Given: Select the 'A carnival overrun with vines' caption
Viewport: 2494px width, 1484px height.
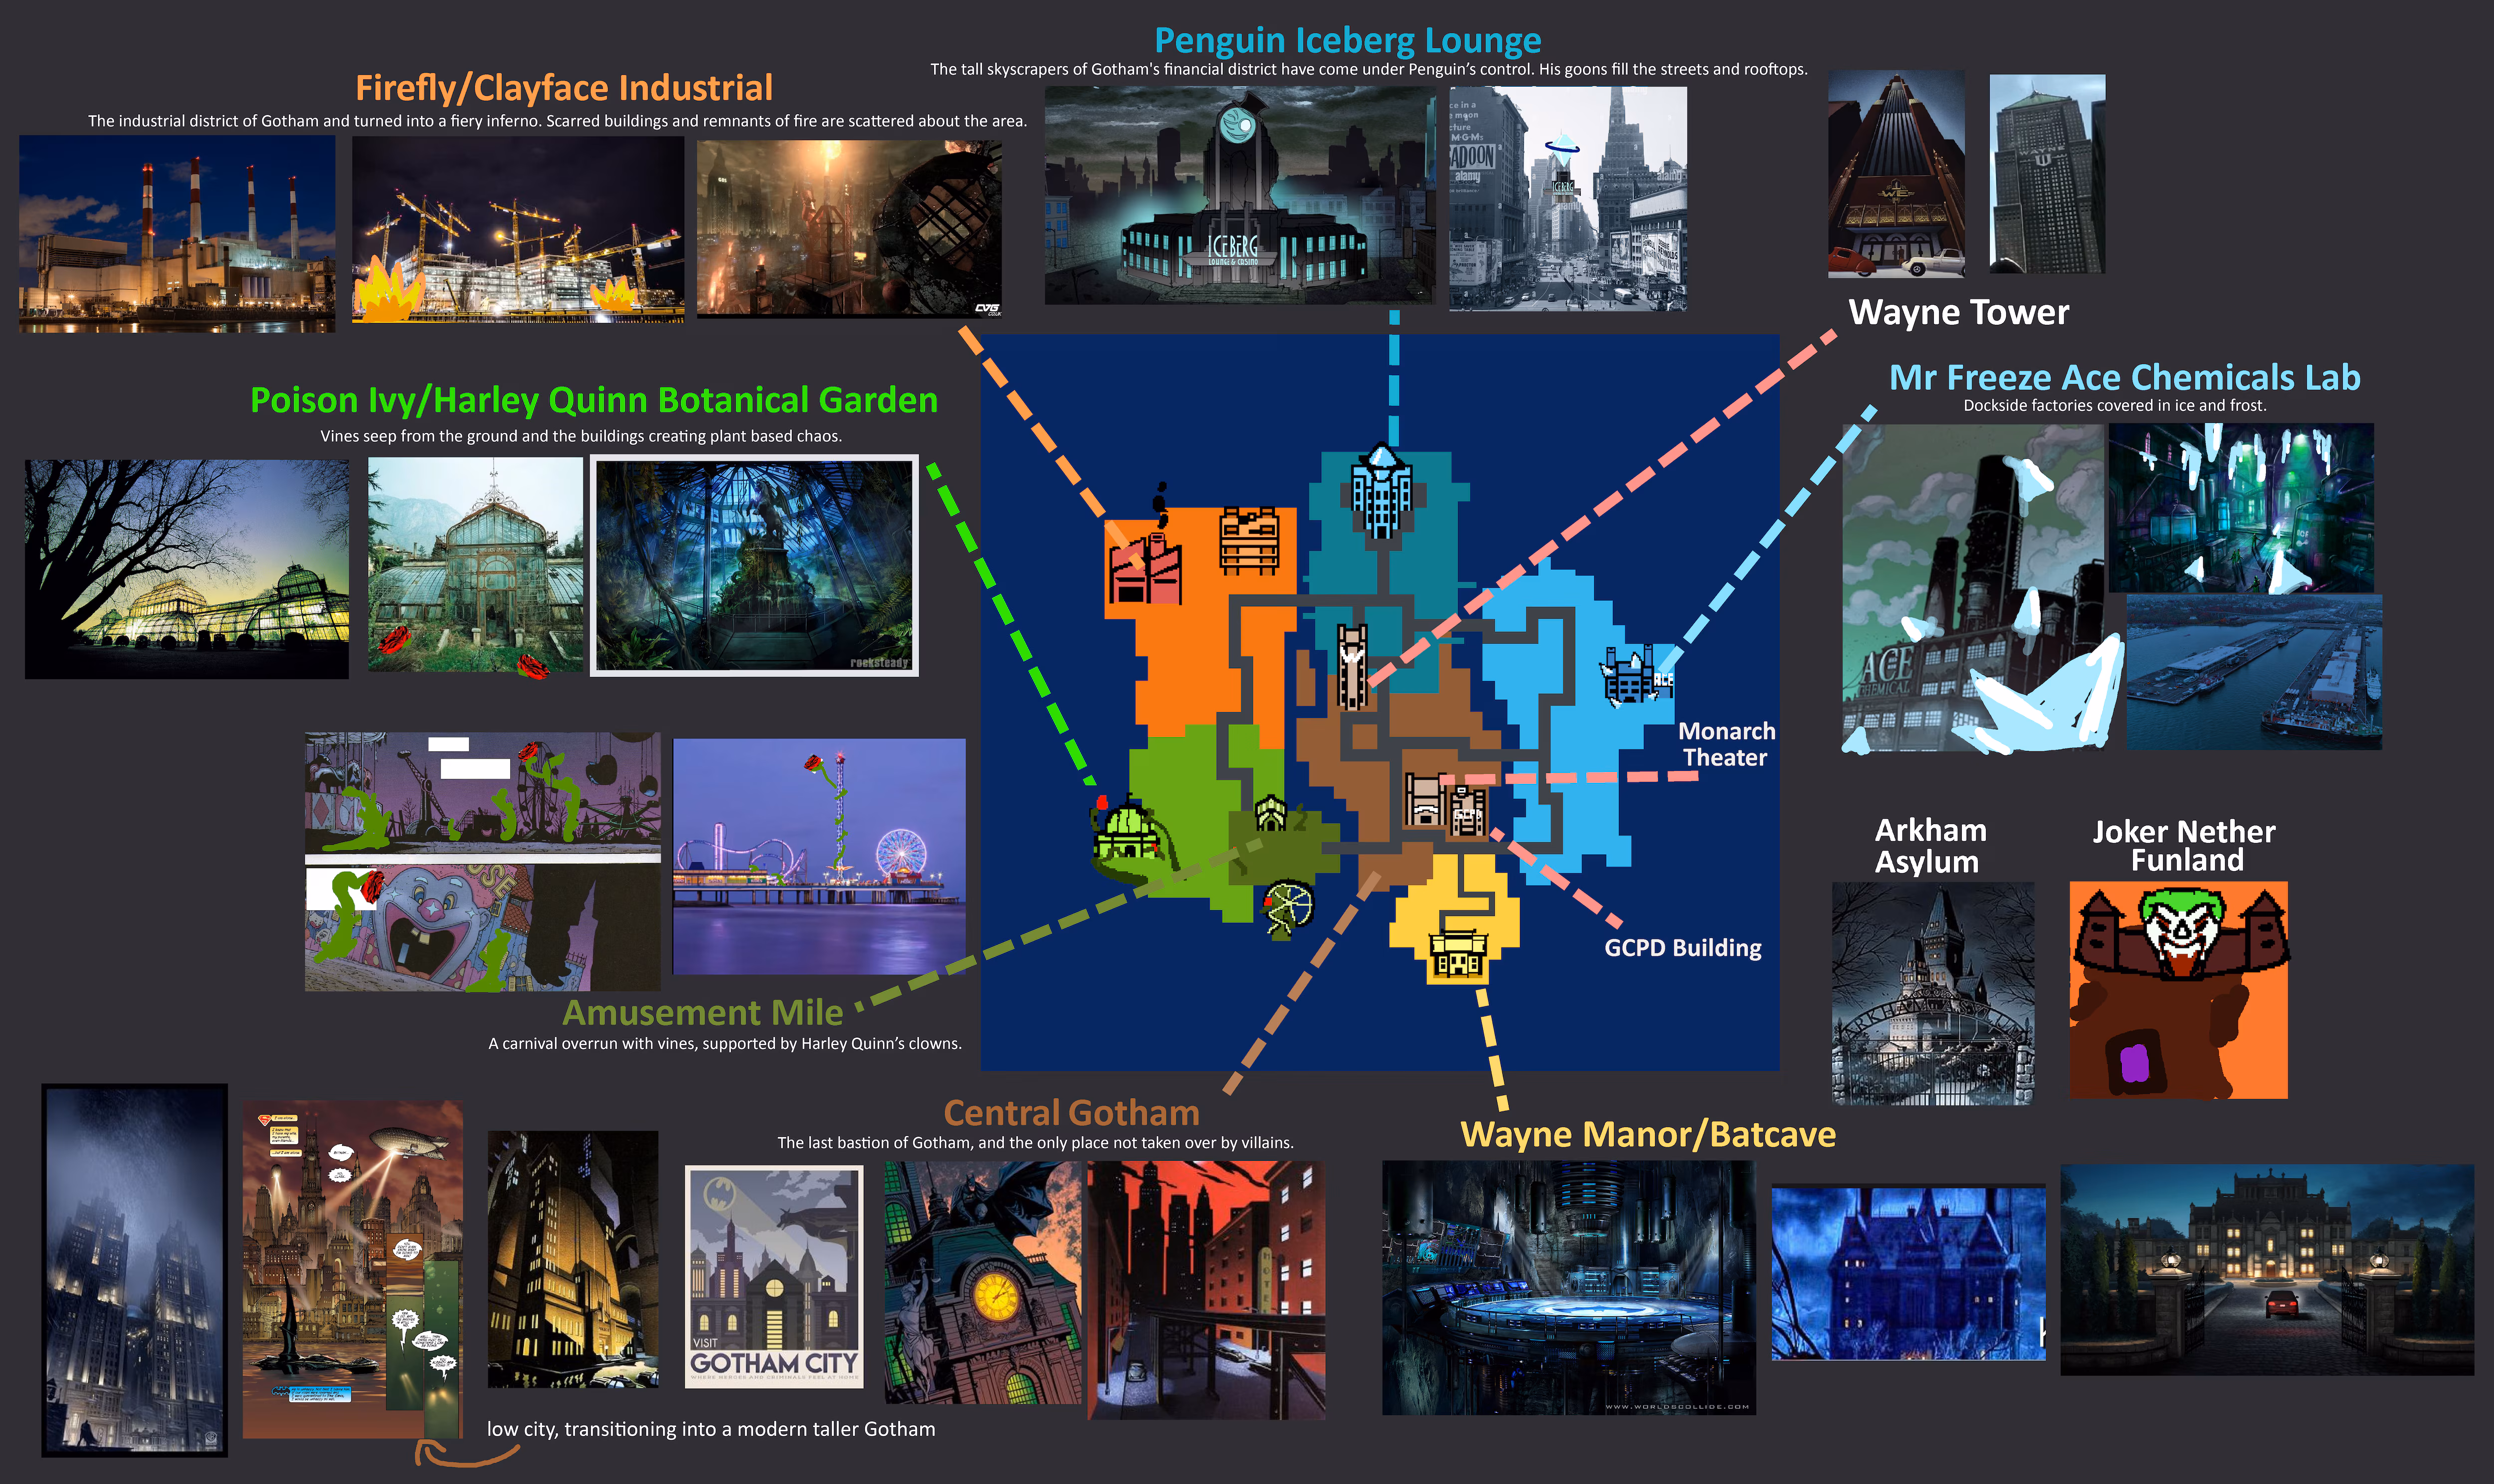Looking at the screenshot, I should (x=725, y=1044).
